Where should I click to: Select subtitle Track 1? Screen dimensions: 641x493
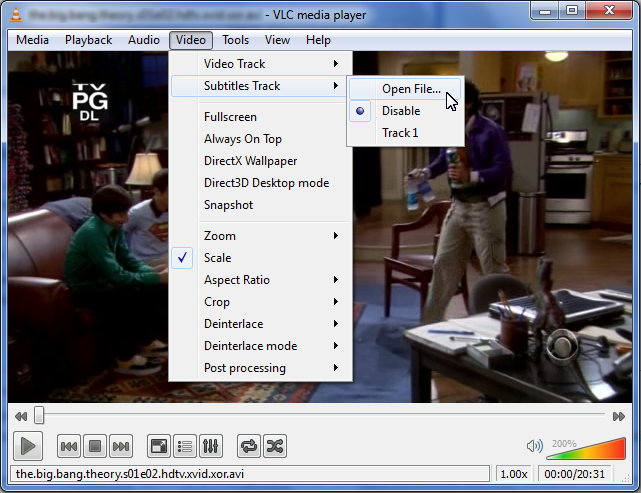[400, 133]
